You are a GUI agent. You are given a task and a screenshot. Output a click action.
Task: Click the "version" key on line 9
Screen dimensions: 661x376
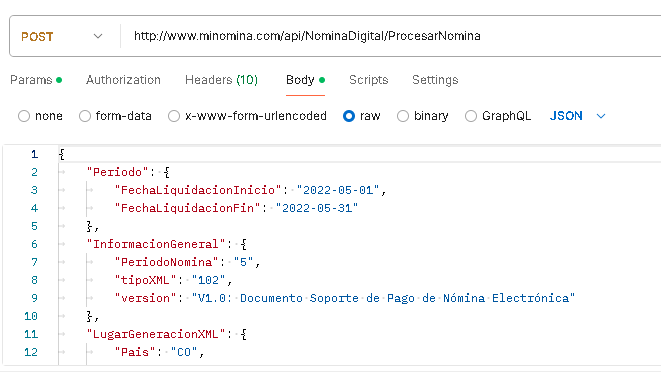pyautogui.click(x=145, y=298)
